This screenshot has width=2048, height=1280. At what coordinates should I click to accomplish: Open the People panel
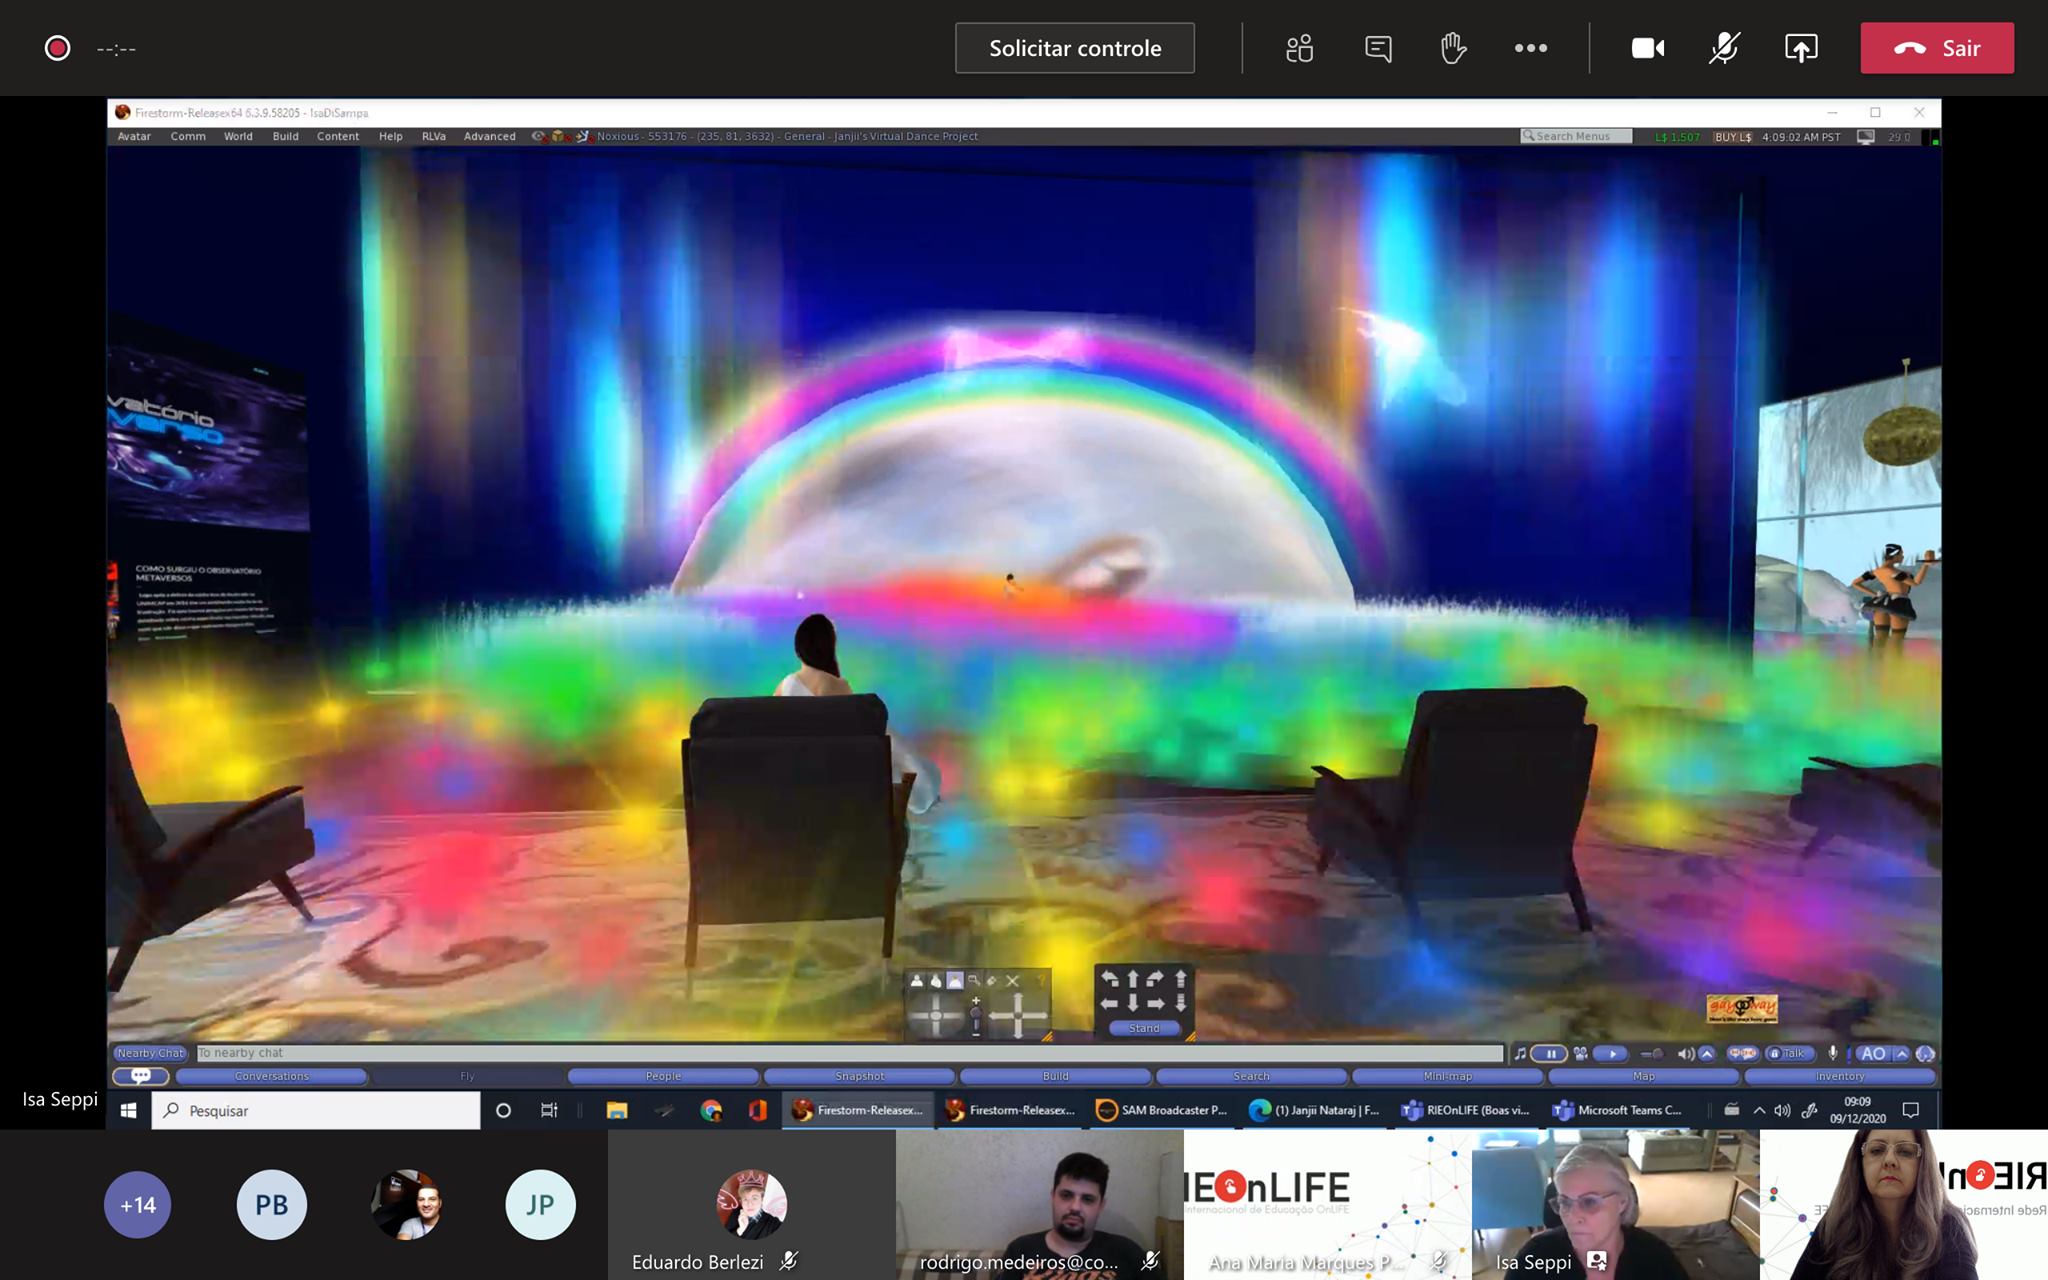(x=663, y=1076)
